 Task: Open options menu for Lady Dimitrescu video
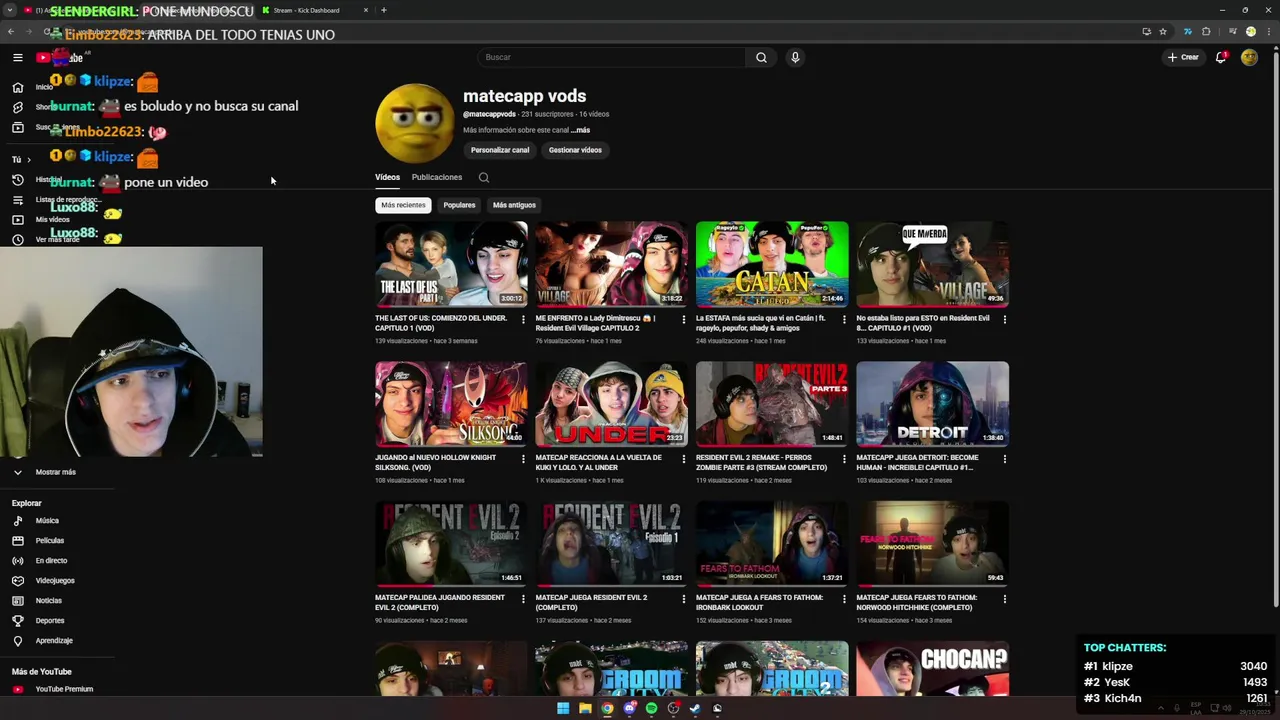point(684,320)
